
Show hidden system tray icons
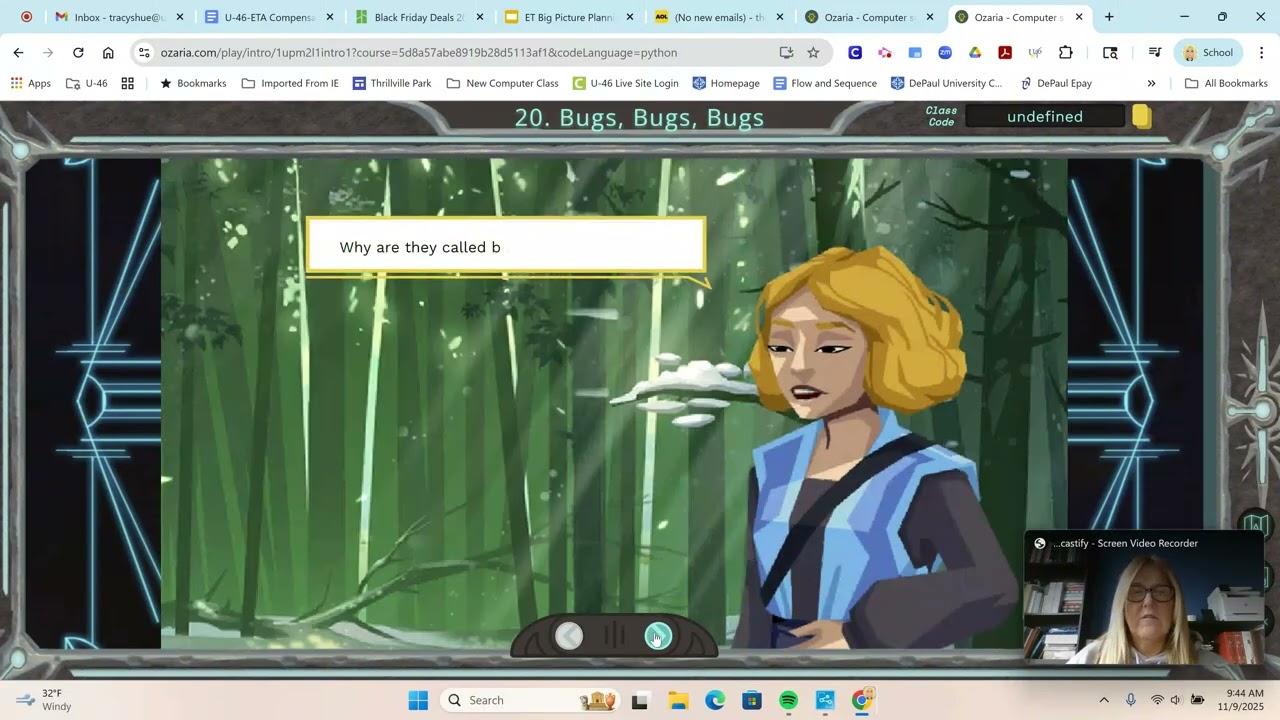coord(1104,700)
